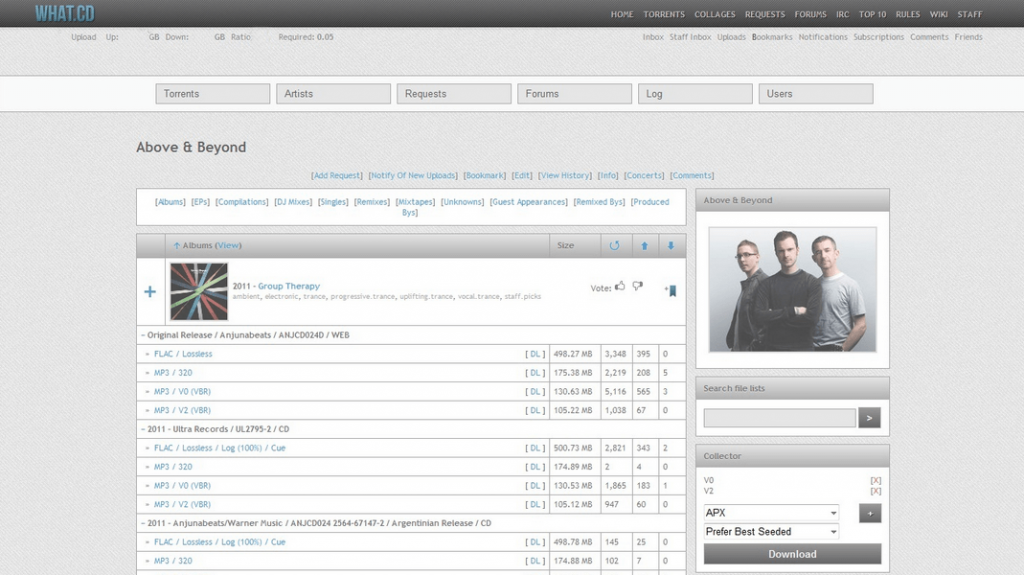Jump to Guest Appearances section link
Screen dimensions: 1024x575
[x=529, y=202]
